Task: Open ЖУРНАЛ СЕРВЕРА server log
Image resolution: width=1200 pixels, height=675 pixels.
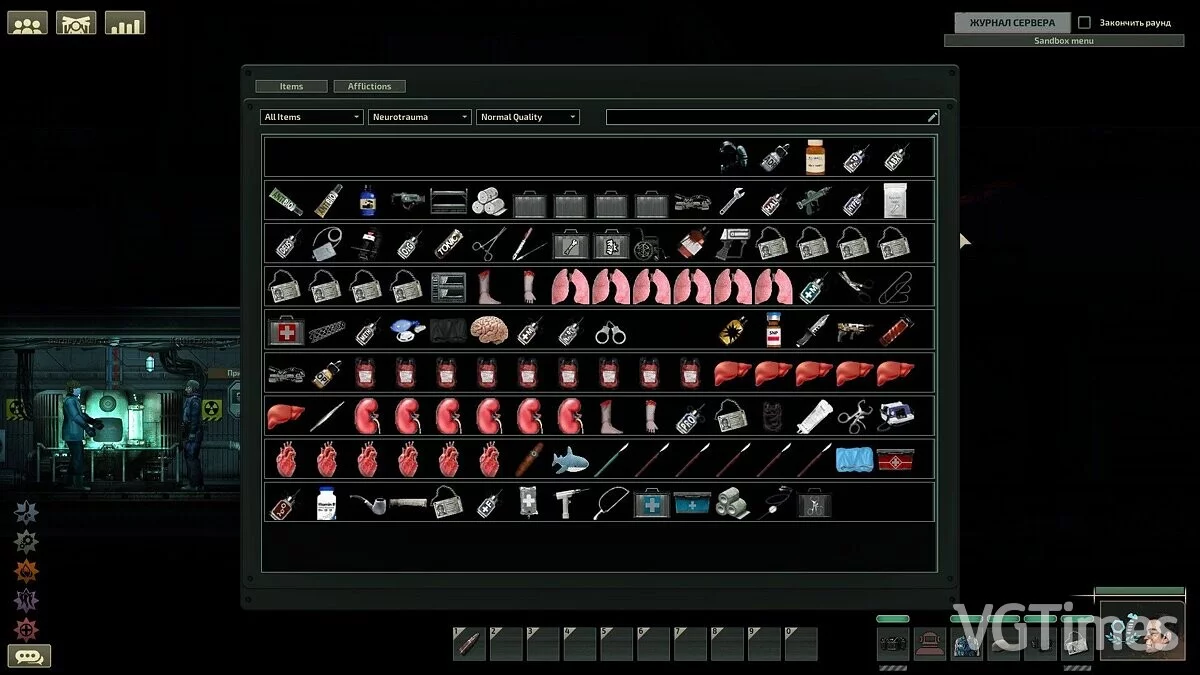Action: point(1012,22)
